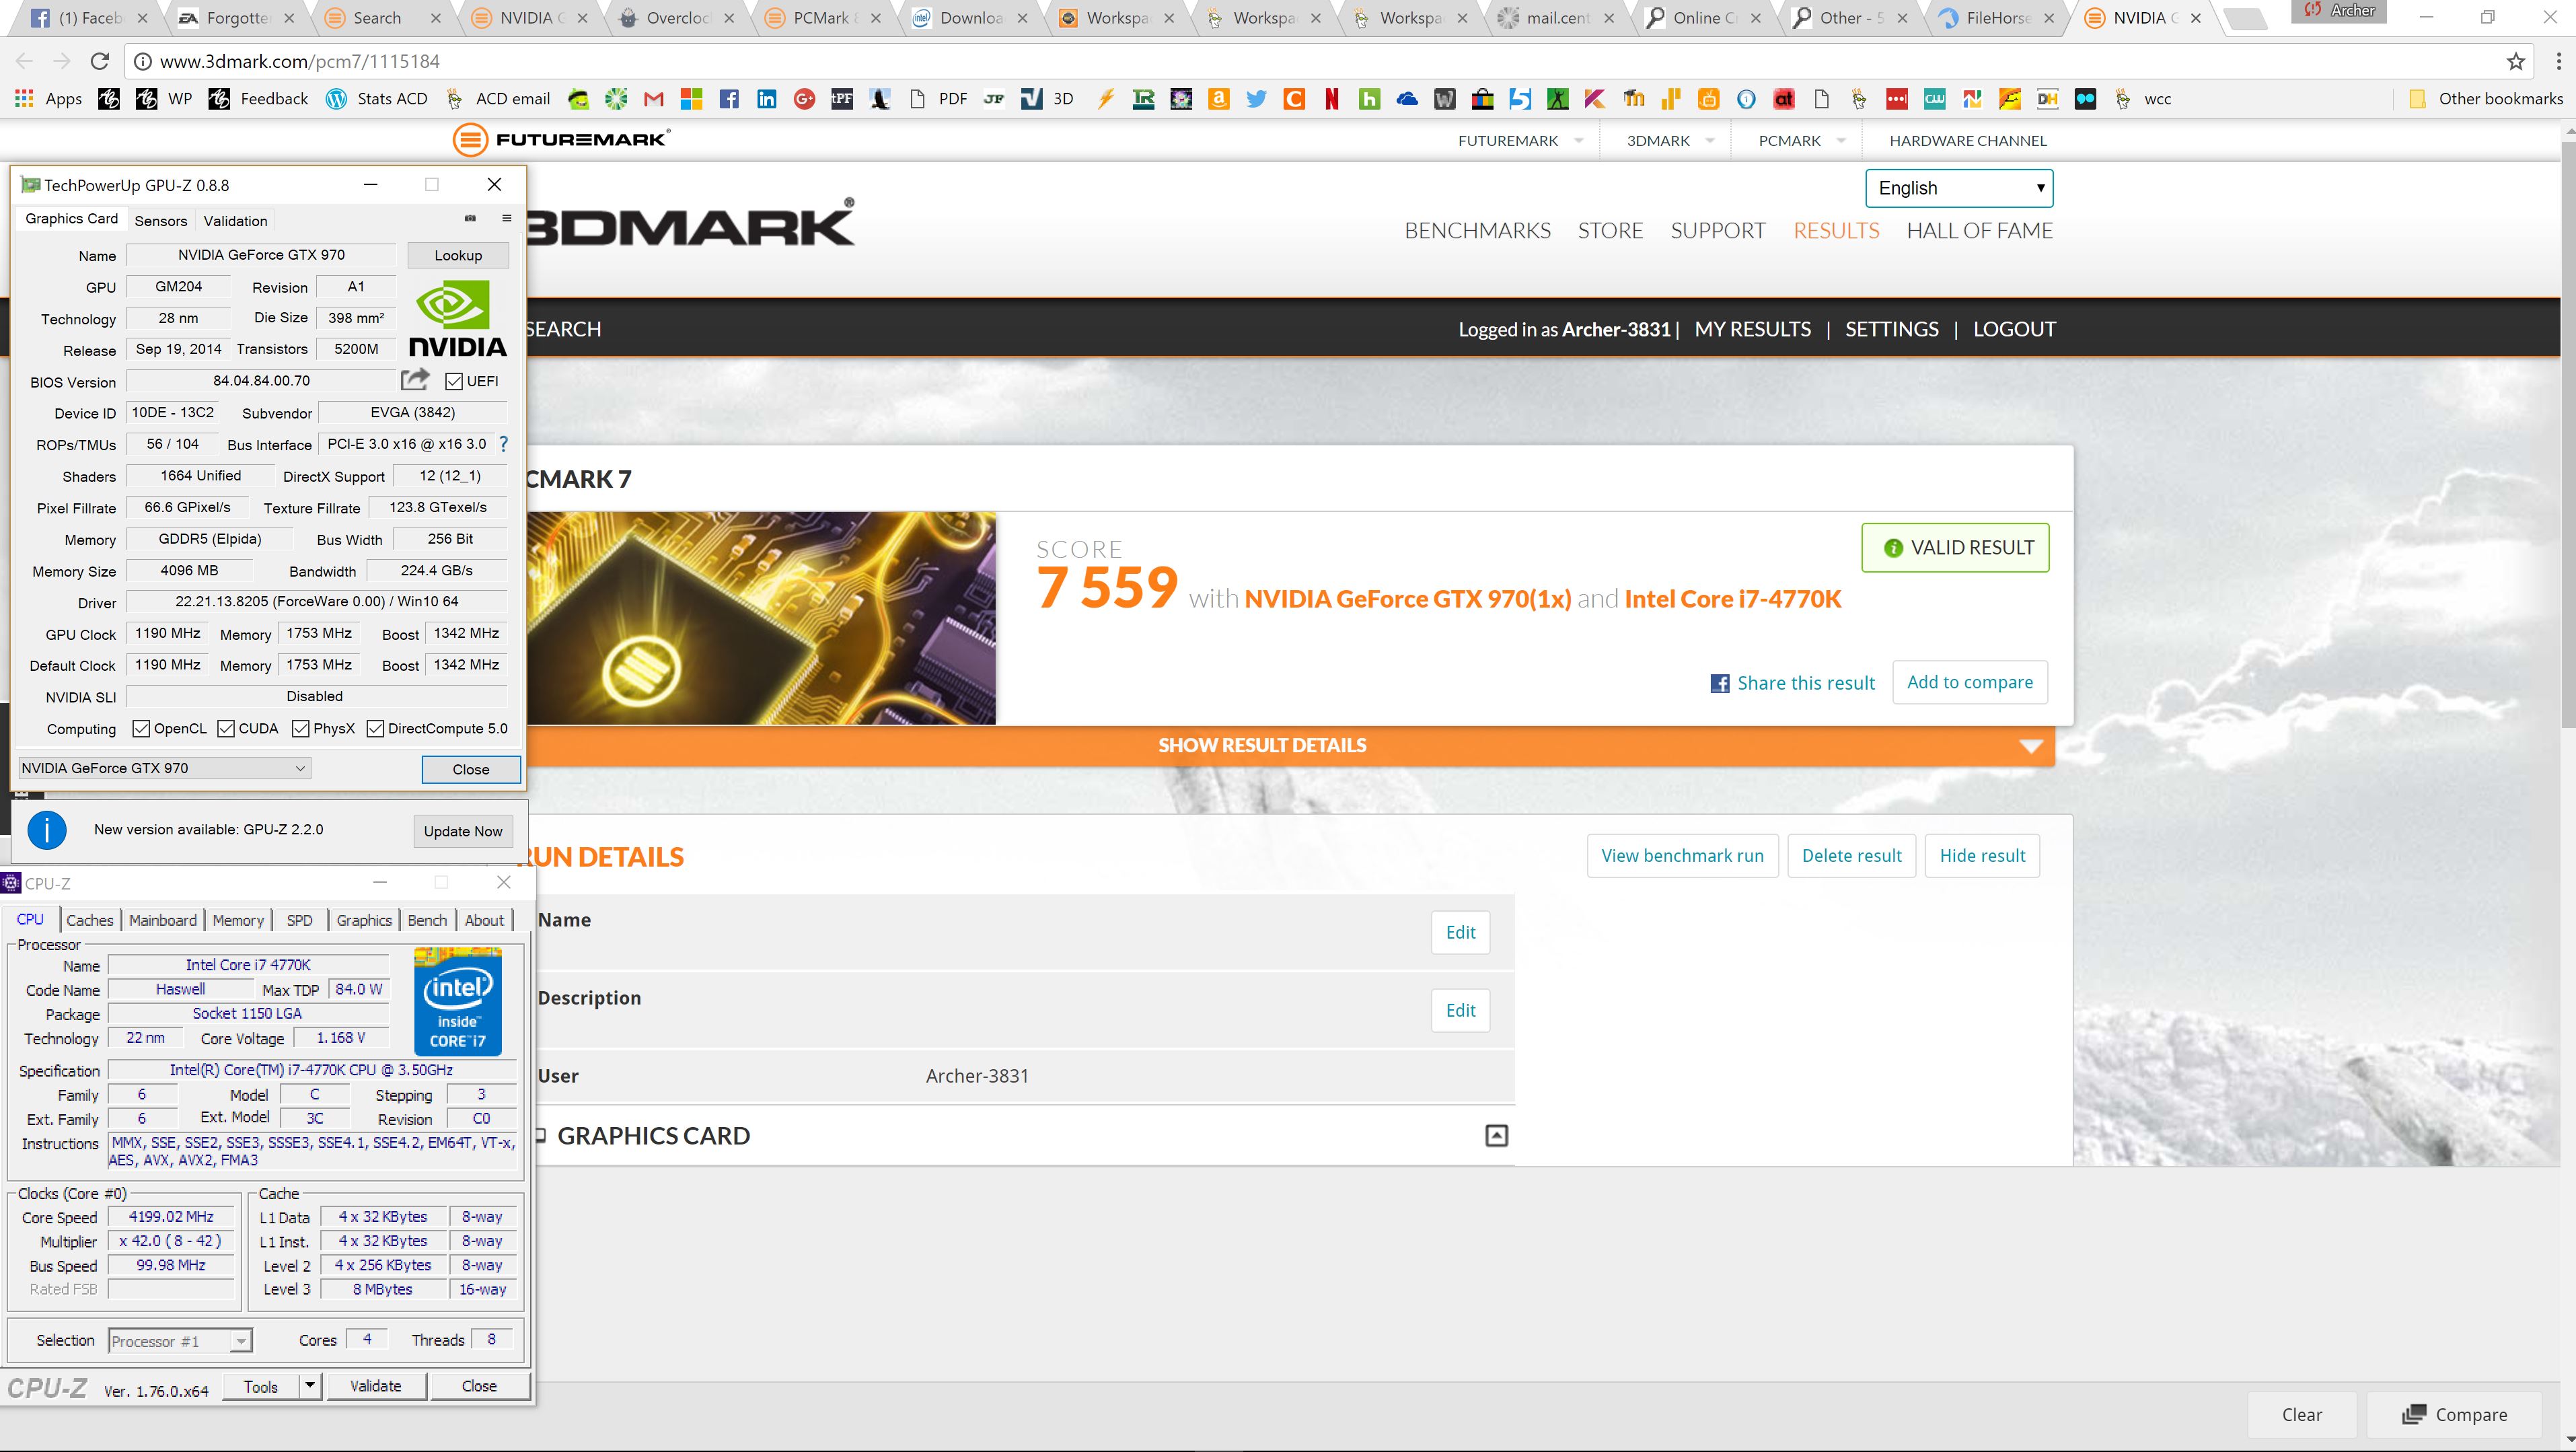Click the CPU-Z Validate button
Screen dimensions: 2576x1452
pyautogui.click(x=376, y=1386)
